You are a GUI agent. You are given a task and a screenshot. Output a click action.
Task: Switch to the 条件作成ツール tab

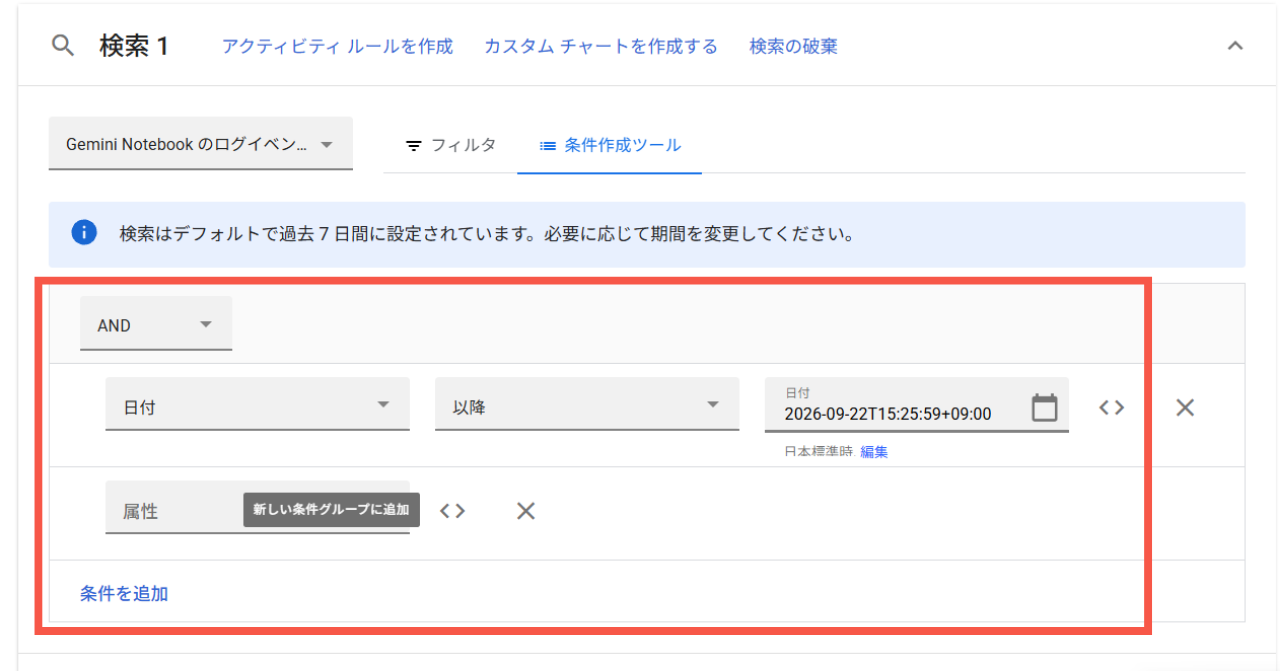pyautogui.click(x=610, y=145)
